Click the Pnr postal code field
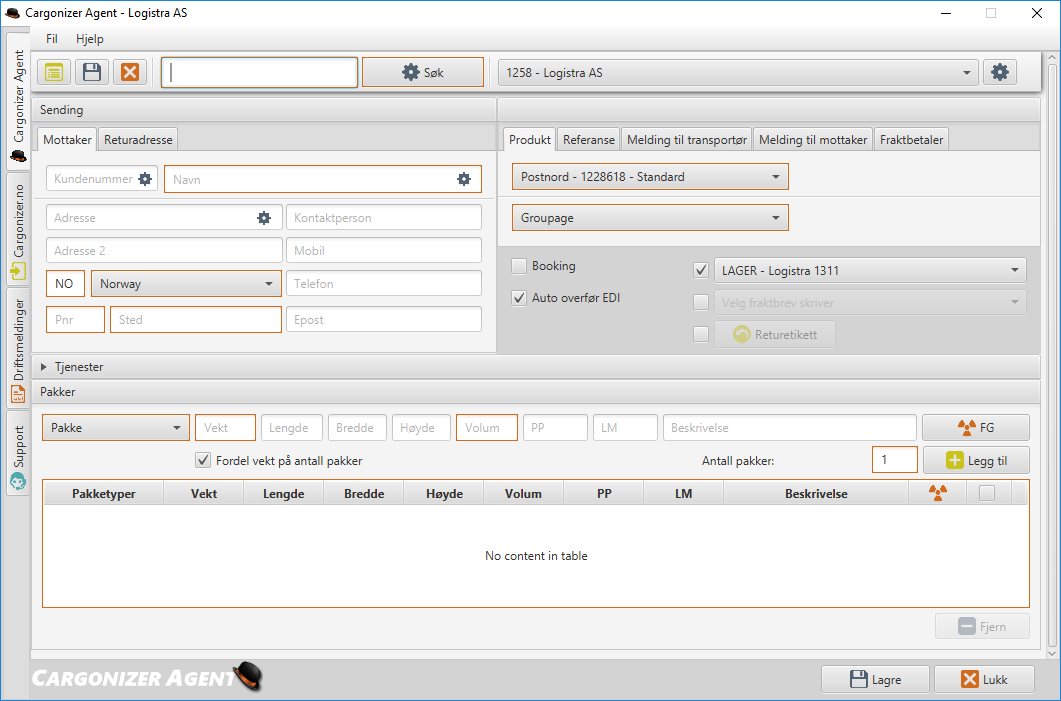The height and width of the screenshot is (701, 1061). tap(76, 319)
